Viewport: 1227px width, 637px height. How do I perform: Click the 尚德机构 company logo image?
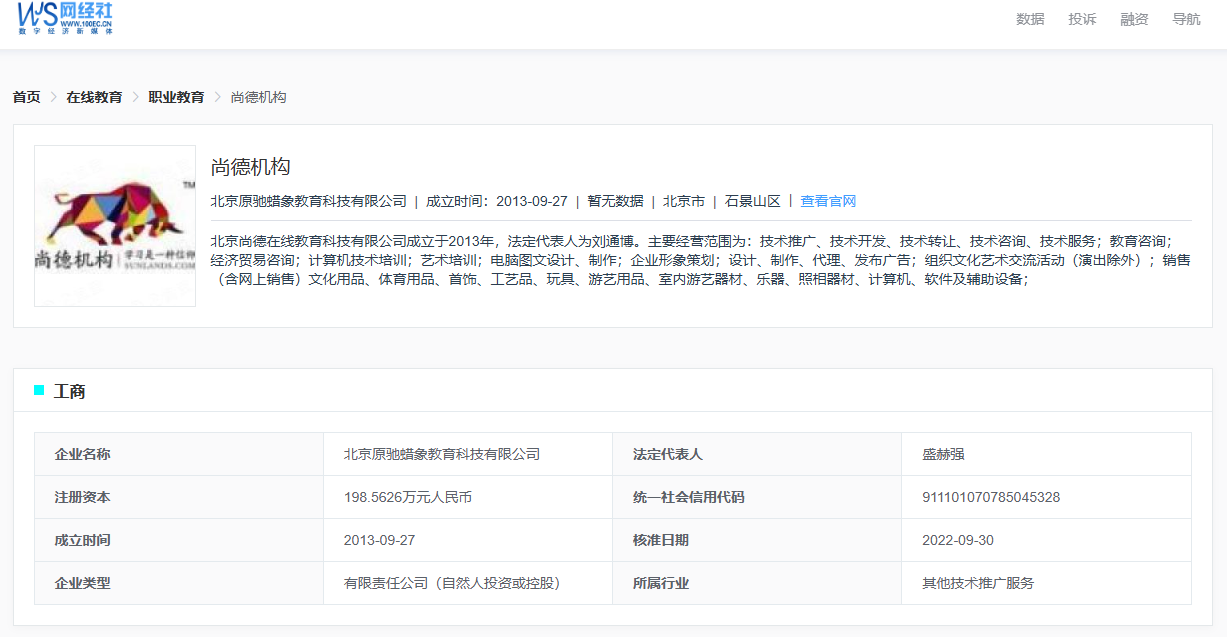115,226
